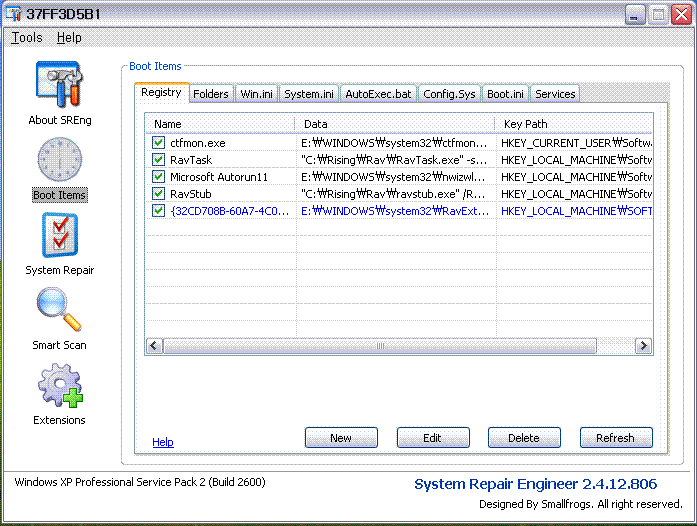Image resolution: width=697 pixels, height=526 pixels.
Task: Click the Refresh button
Action: 615,438
